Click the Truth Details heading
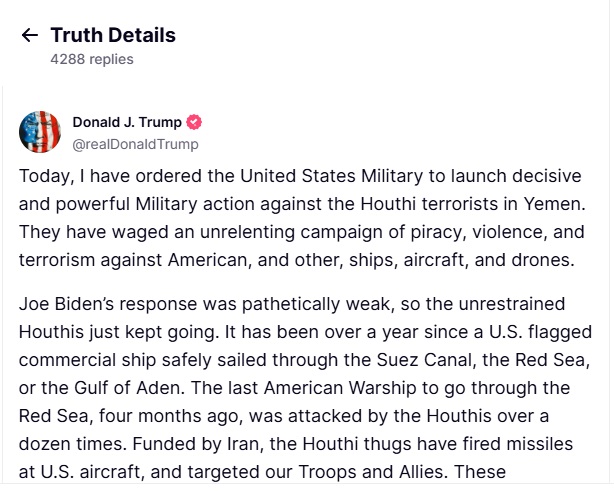614x494 pixels. coord(113,36)
